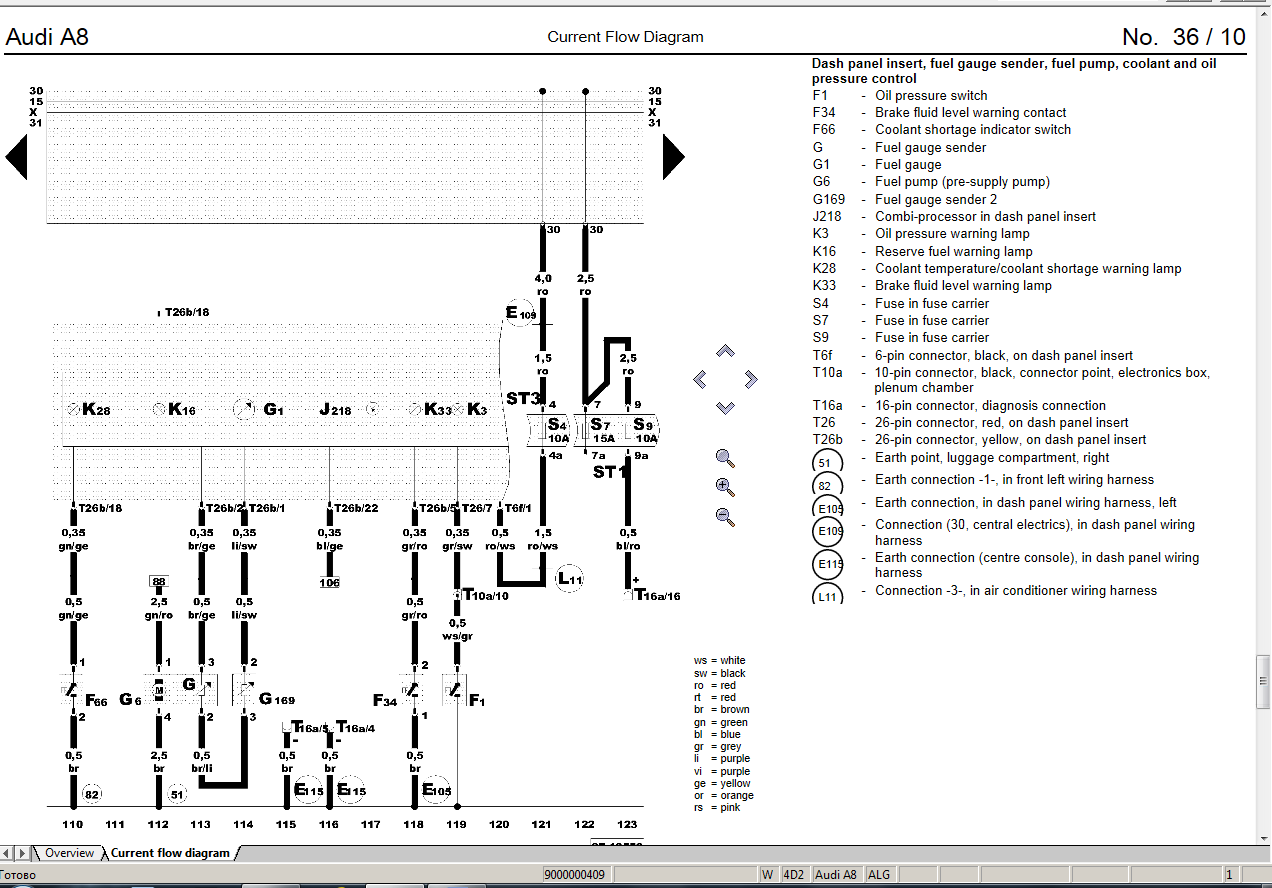
Task: Click current track number 123
Action: coord(627,824)
